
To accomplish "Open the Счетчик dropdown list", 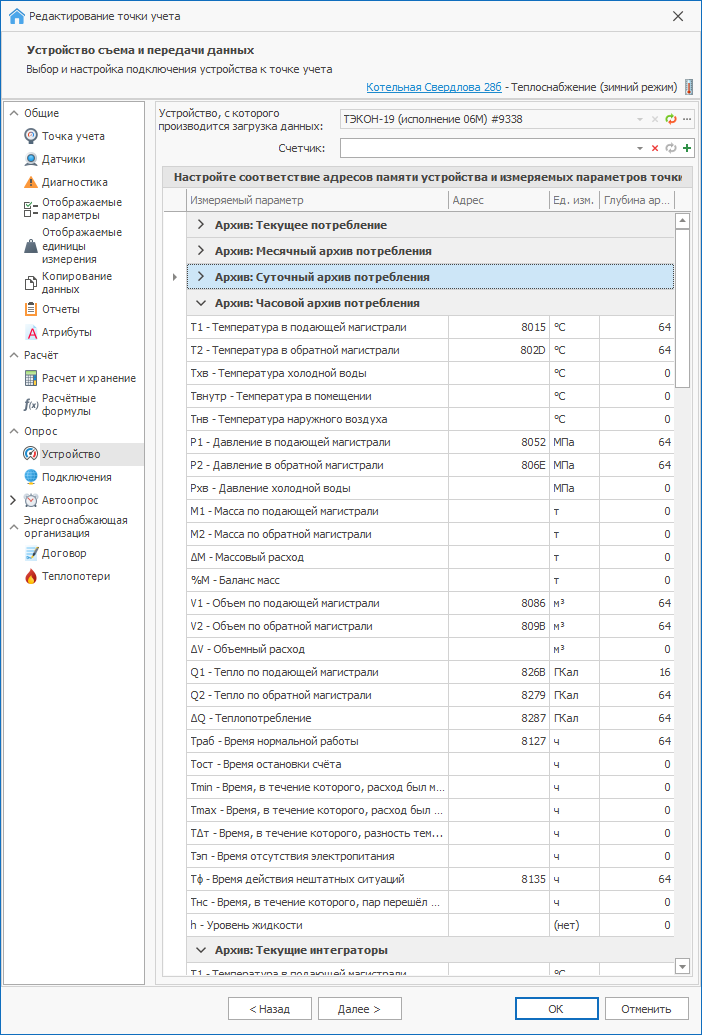I will pos(640,148).
